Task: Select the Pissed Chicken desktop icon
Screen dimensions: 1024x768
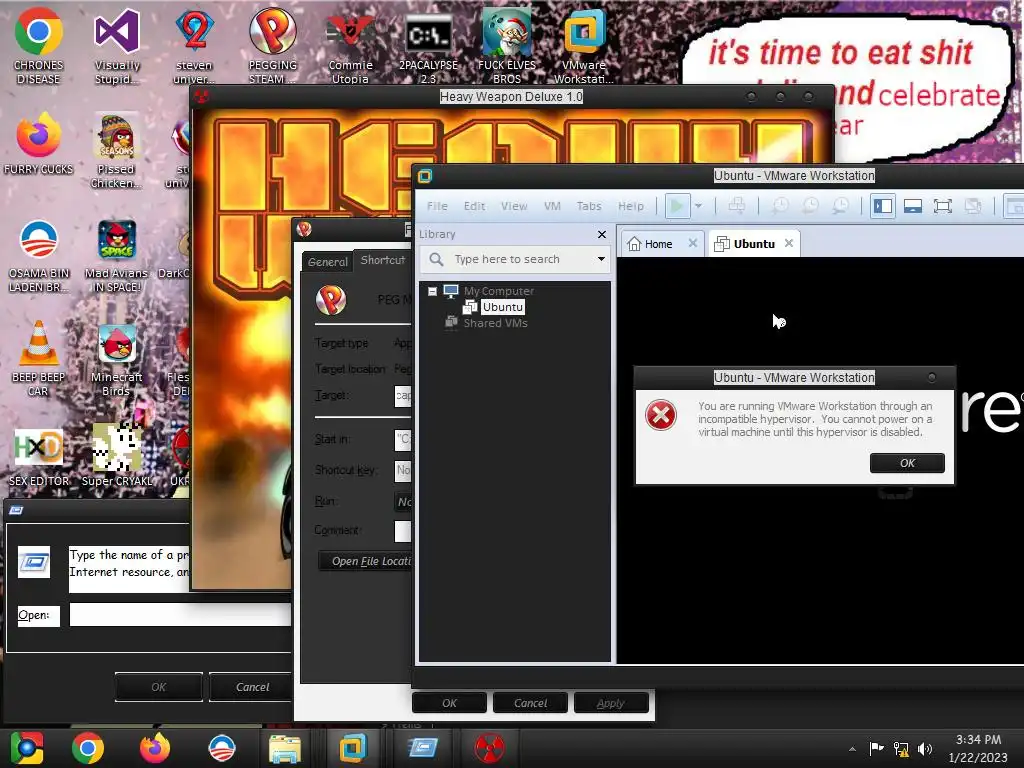Action: 116,152
